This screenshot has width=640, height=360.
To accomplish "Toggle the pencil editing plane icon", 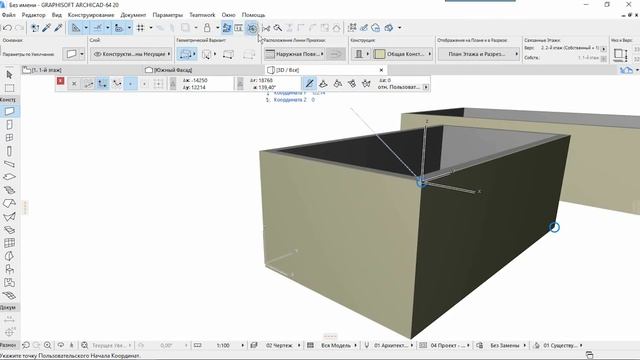I will pyautogui.click(x=309, y=84).
